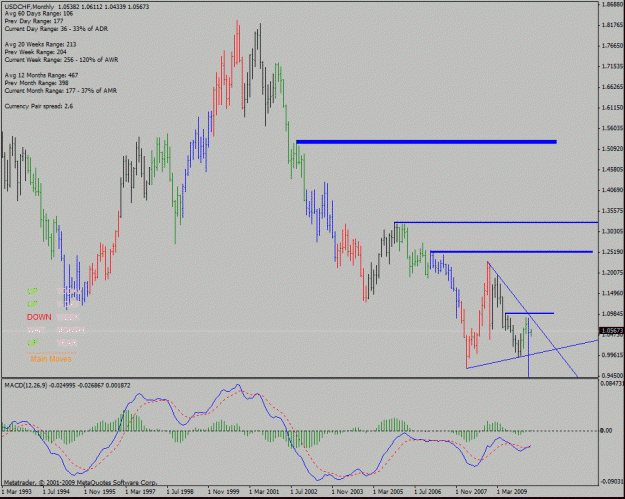Click the 0.94500 price axis label
Viewport: 625px width, 499px height.
coord(613,375)
